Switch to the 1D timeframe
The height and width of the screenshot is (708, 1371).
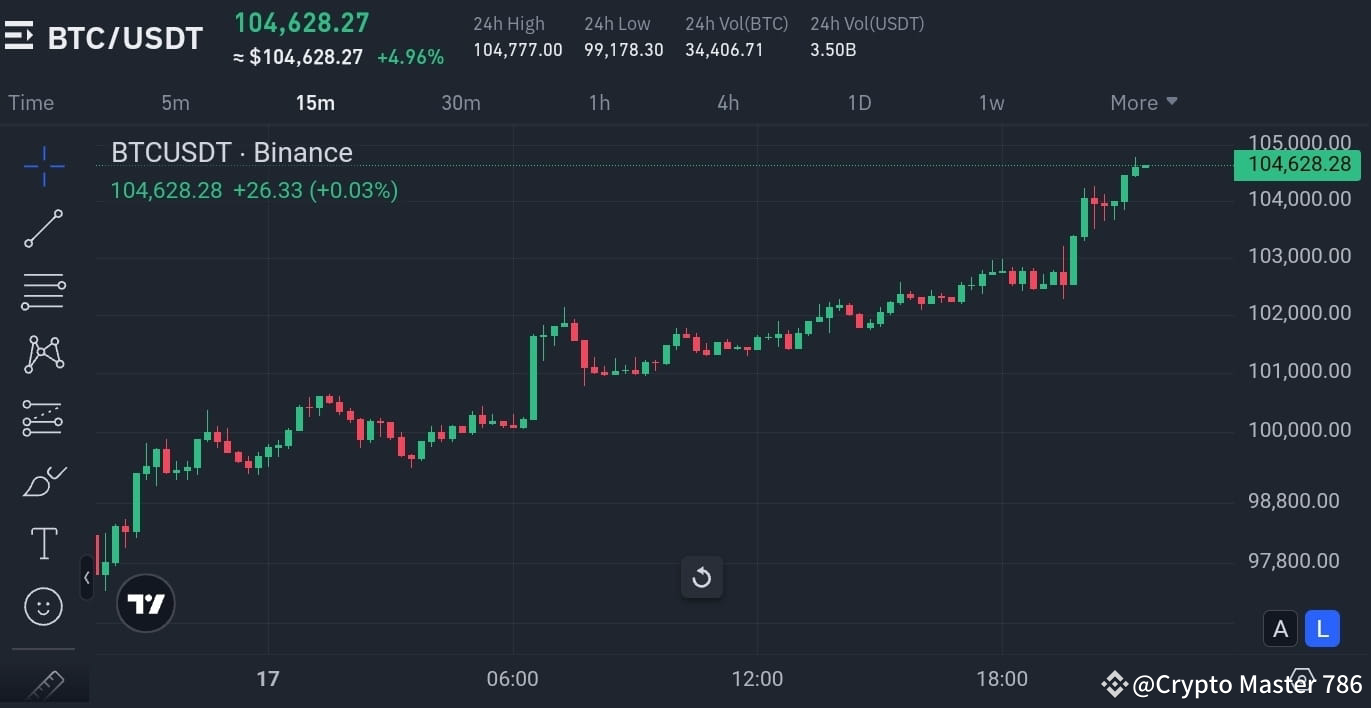[859, 102]
